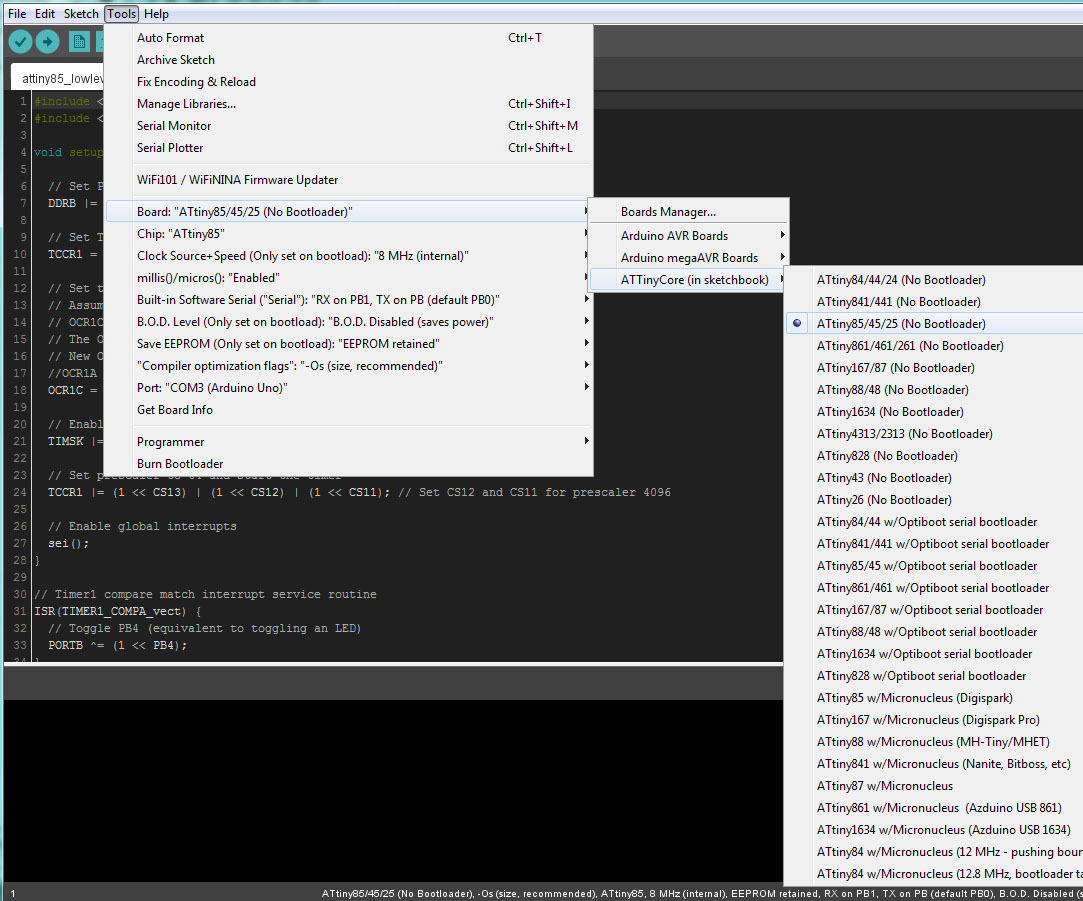Open the File menu
This screenshot has width=1083, height=901.
(17, 14)
